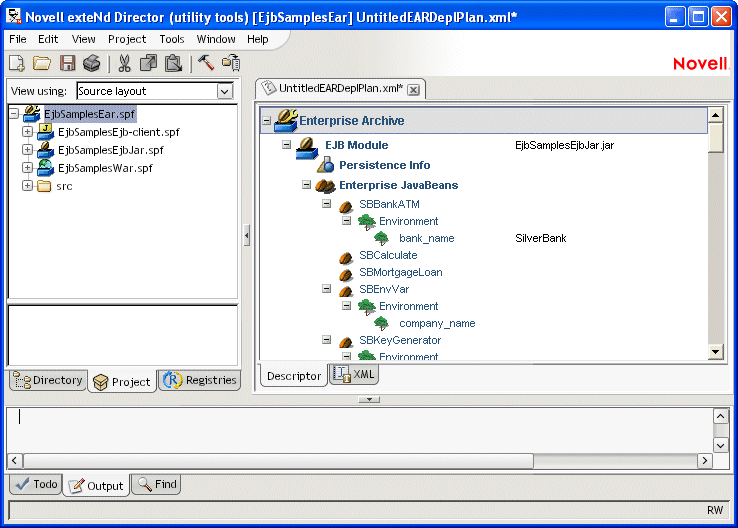Click the output pane collapse arrow

click(369, 400)
